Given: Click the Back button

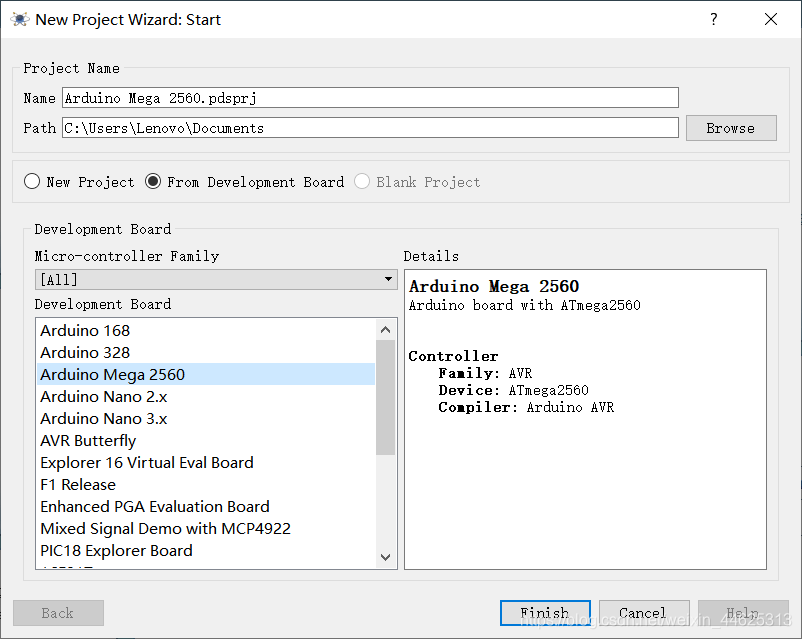Looking at the screenshot, I should [x=58, y=613].
